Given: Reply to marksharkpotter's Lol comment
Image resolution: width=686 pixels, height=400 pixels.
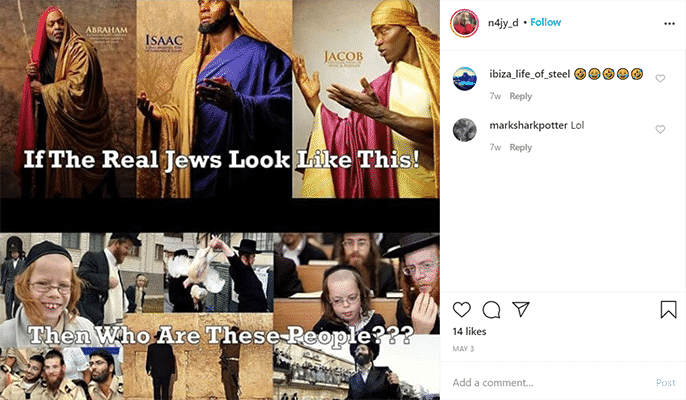Looking at the screenshot, I should pos(521,147).
